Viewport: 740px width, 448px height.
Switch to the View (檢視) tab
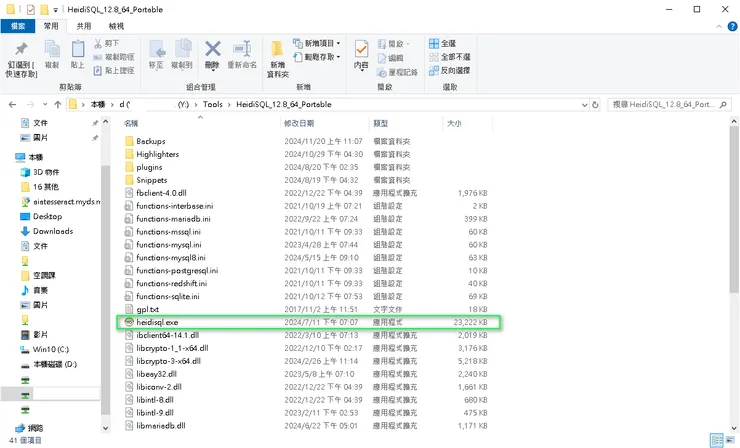[116, 26]
